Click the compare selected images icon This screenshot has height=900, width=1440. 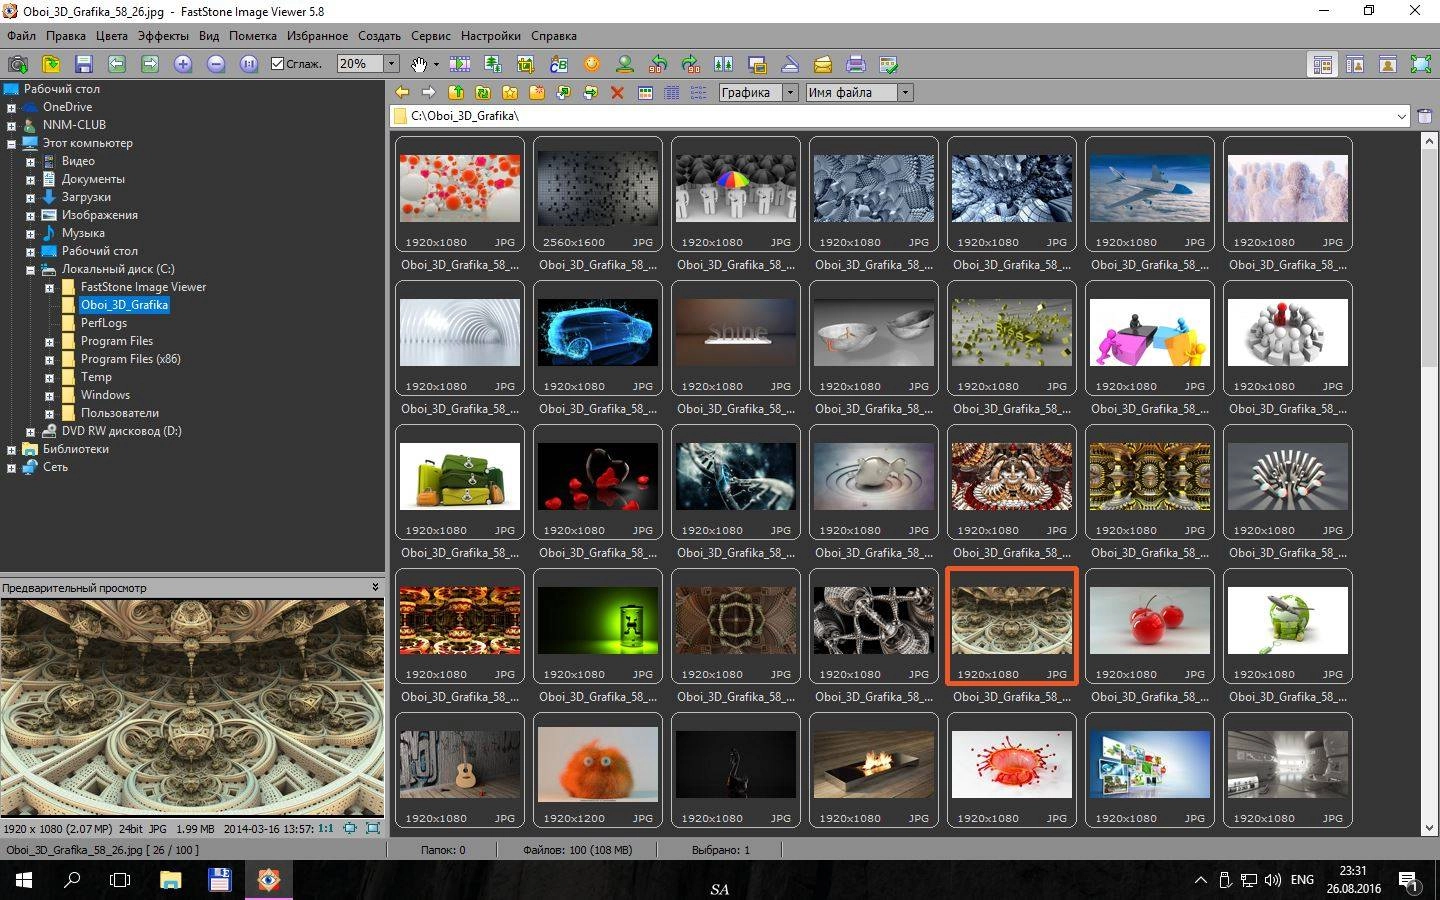pyautogui.click(x=724, y=64)
